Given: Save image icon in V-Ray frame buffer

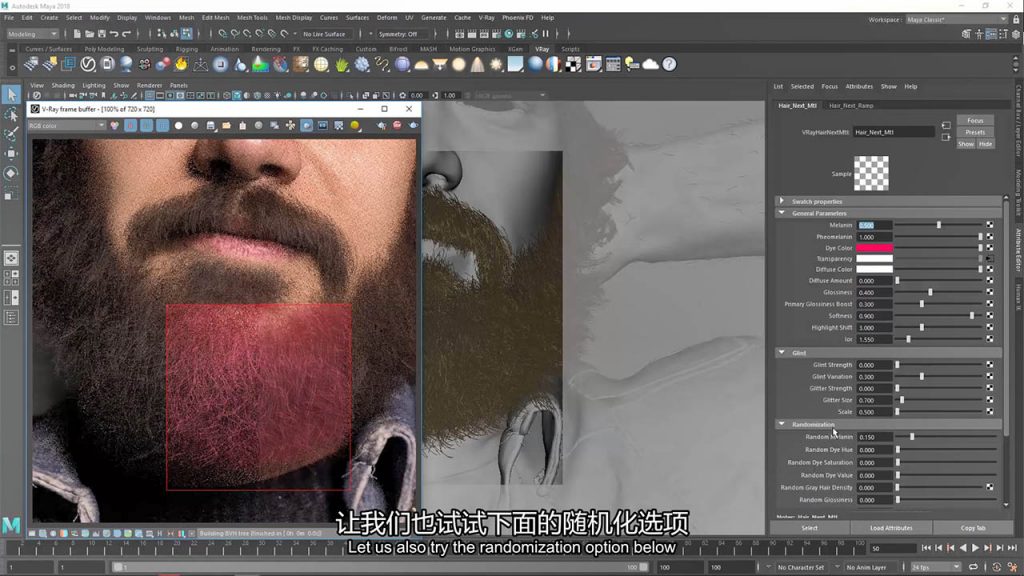Looking at the screenshot, I should tap(210, 125).
